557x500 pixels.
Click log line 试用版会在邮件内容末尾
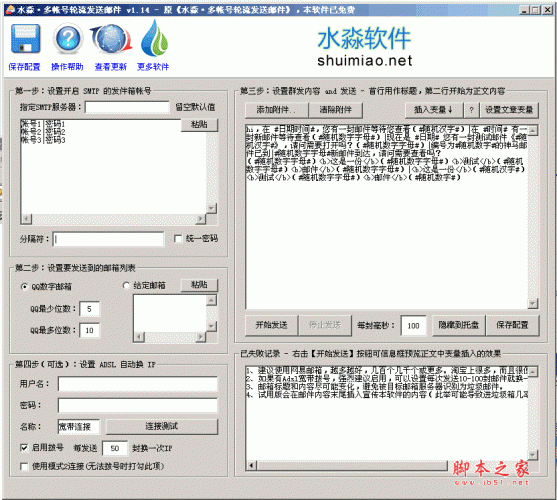387,394
